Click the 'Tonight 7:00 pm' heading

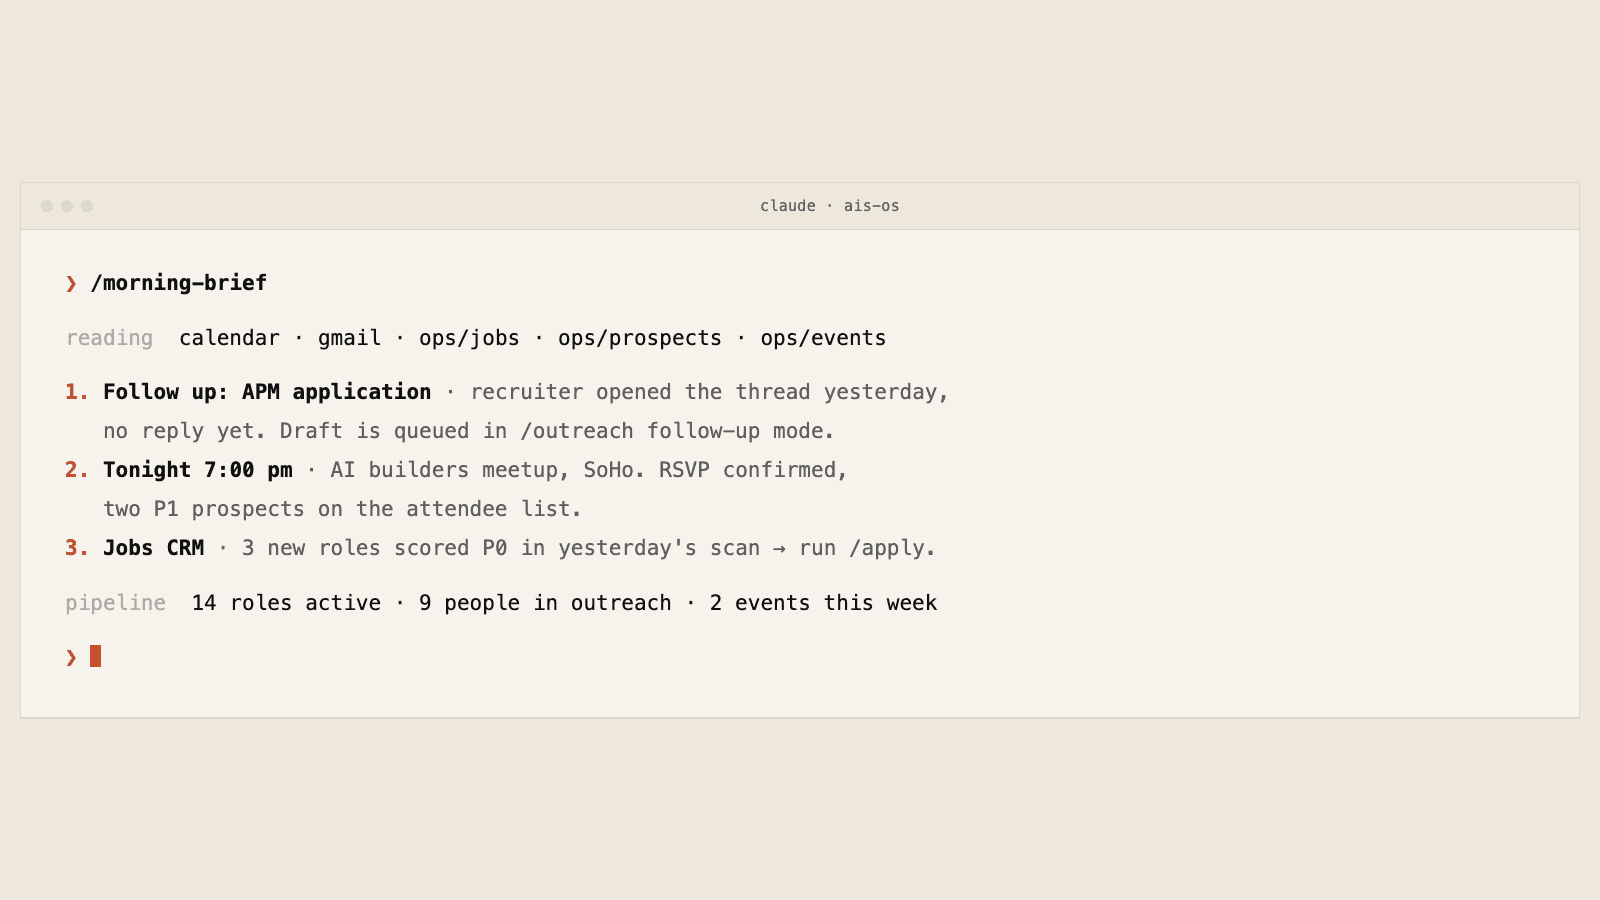click(198, 470)
